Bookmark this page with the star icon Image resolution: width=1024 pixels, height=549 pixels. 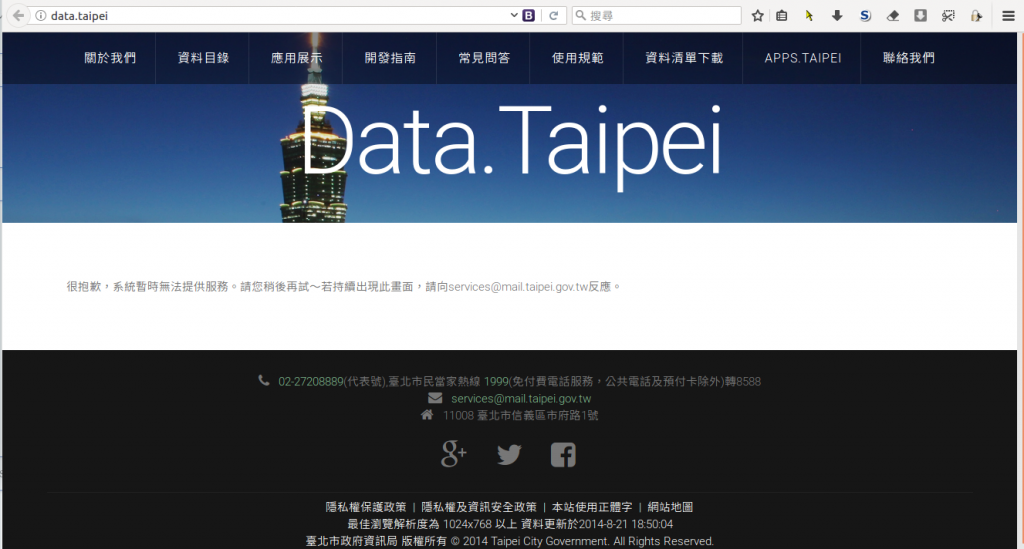758,16
